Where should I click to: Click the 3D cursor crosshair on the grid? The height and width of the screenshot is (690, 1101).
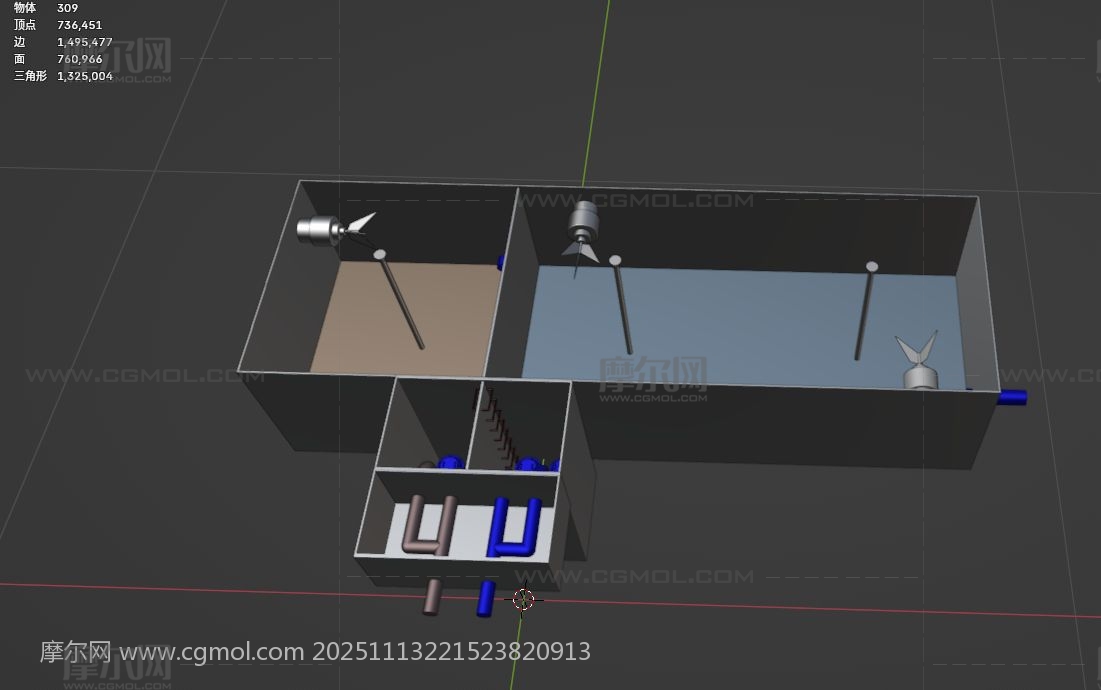(523, 599)
